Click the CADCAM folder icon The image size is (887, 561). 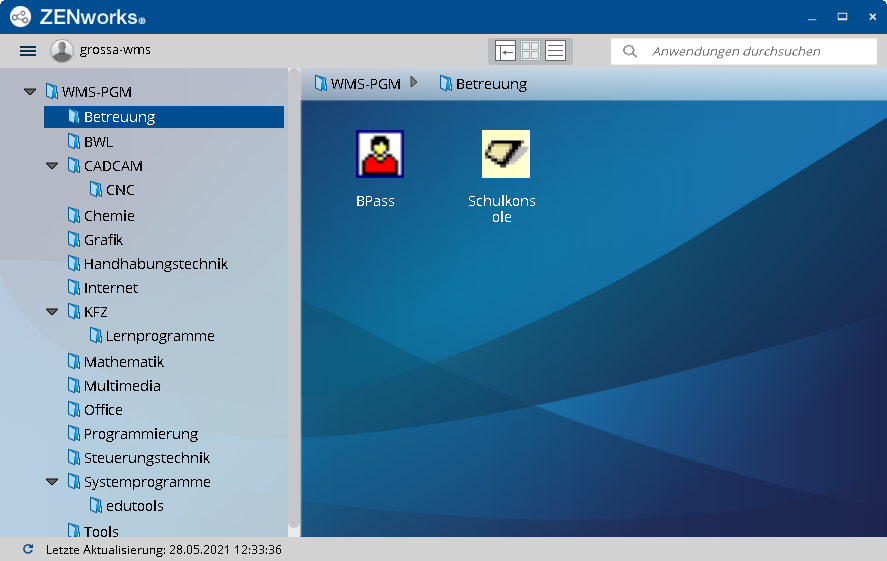click(x=74, y=166)
